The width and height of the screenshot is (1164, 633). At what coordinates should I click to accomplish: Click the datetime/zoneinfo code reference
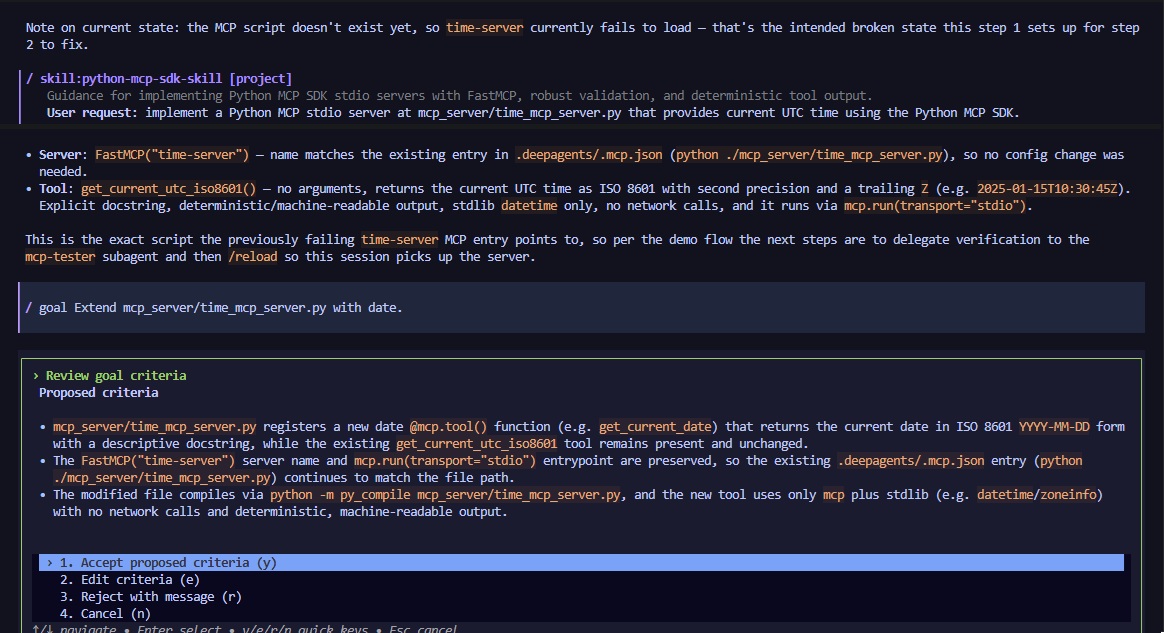tap(1037, 495)
